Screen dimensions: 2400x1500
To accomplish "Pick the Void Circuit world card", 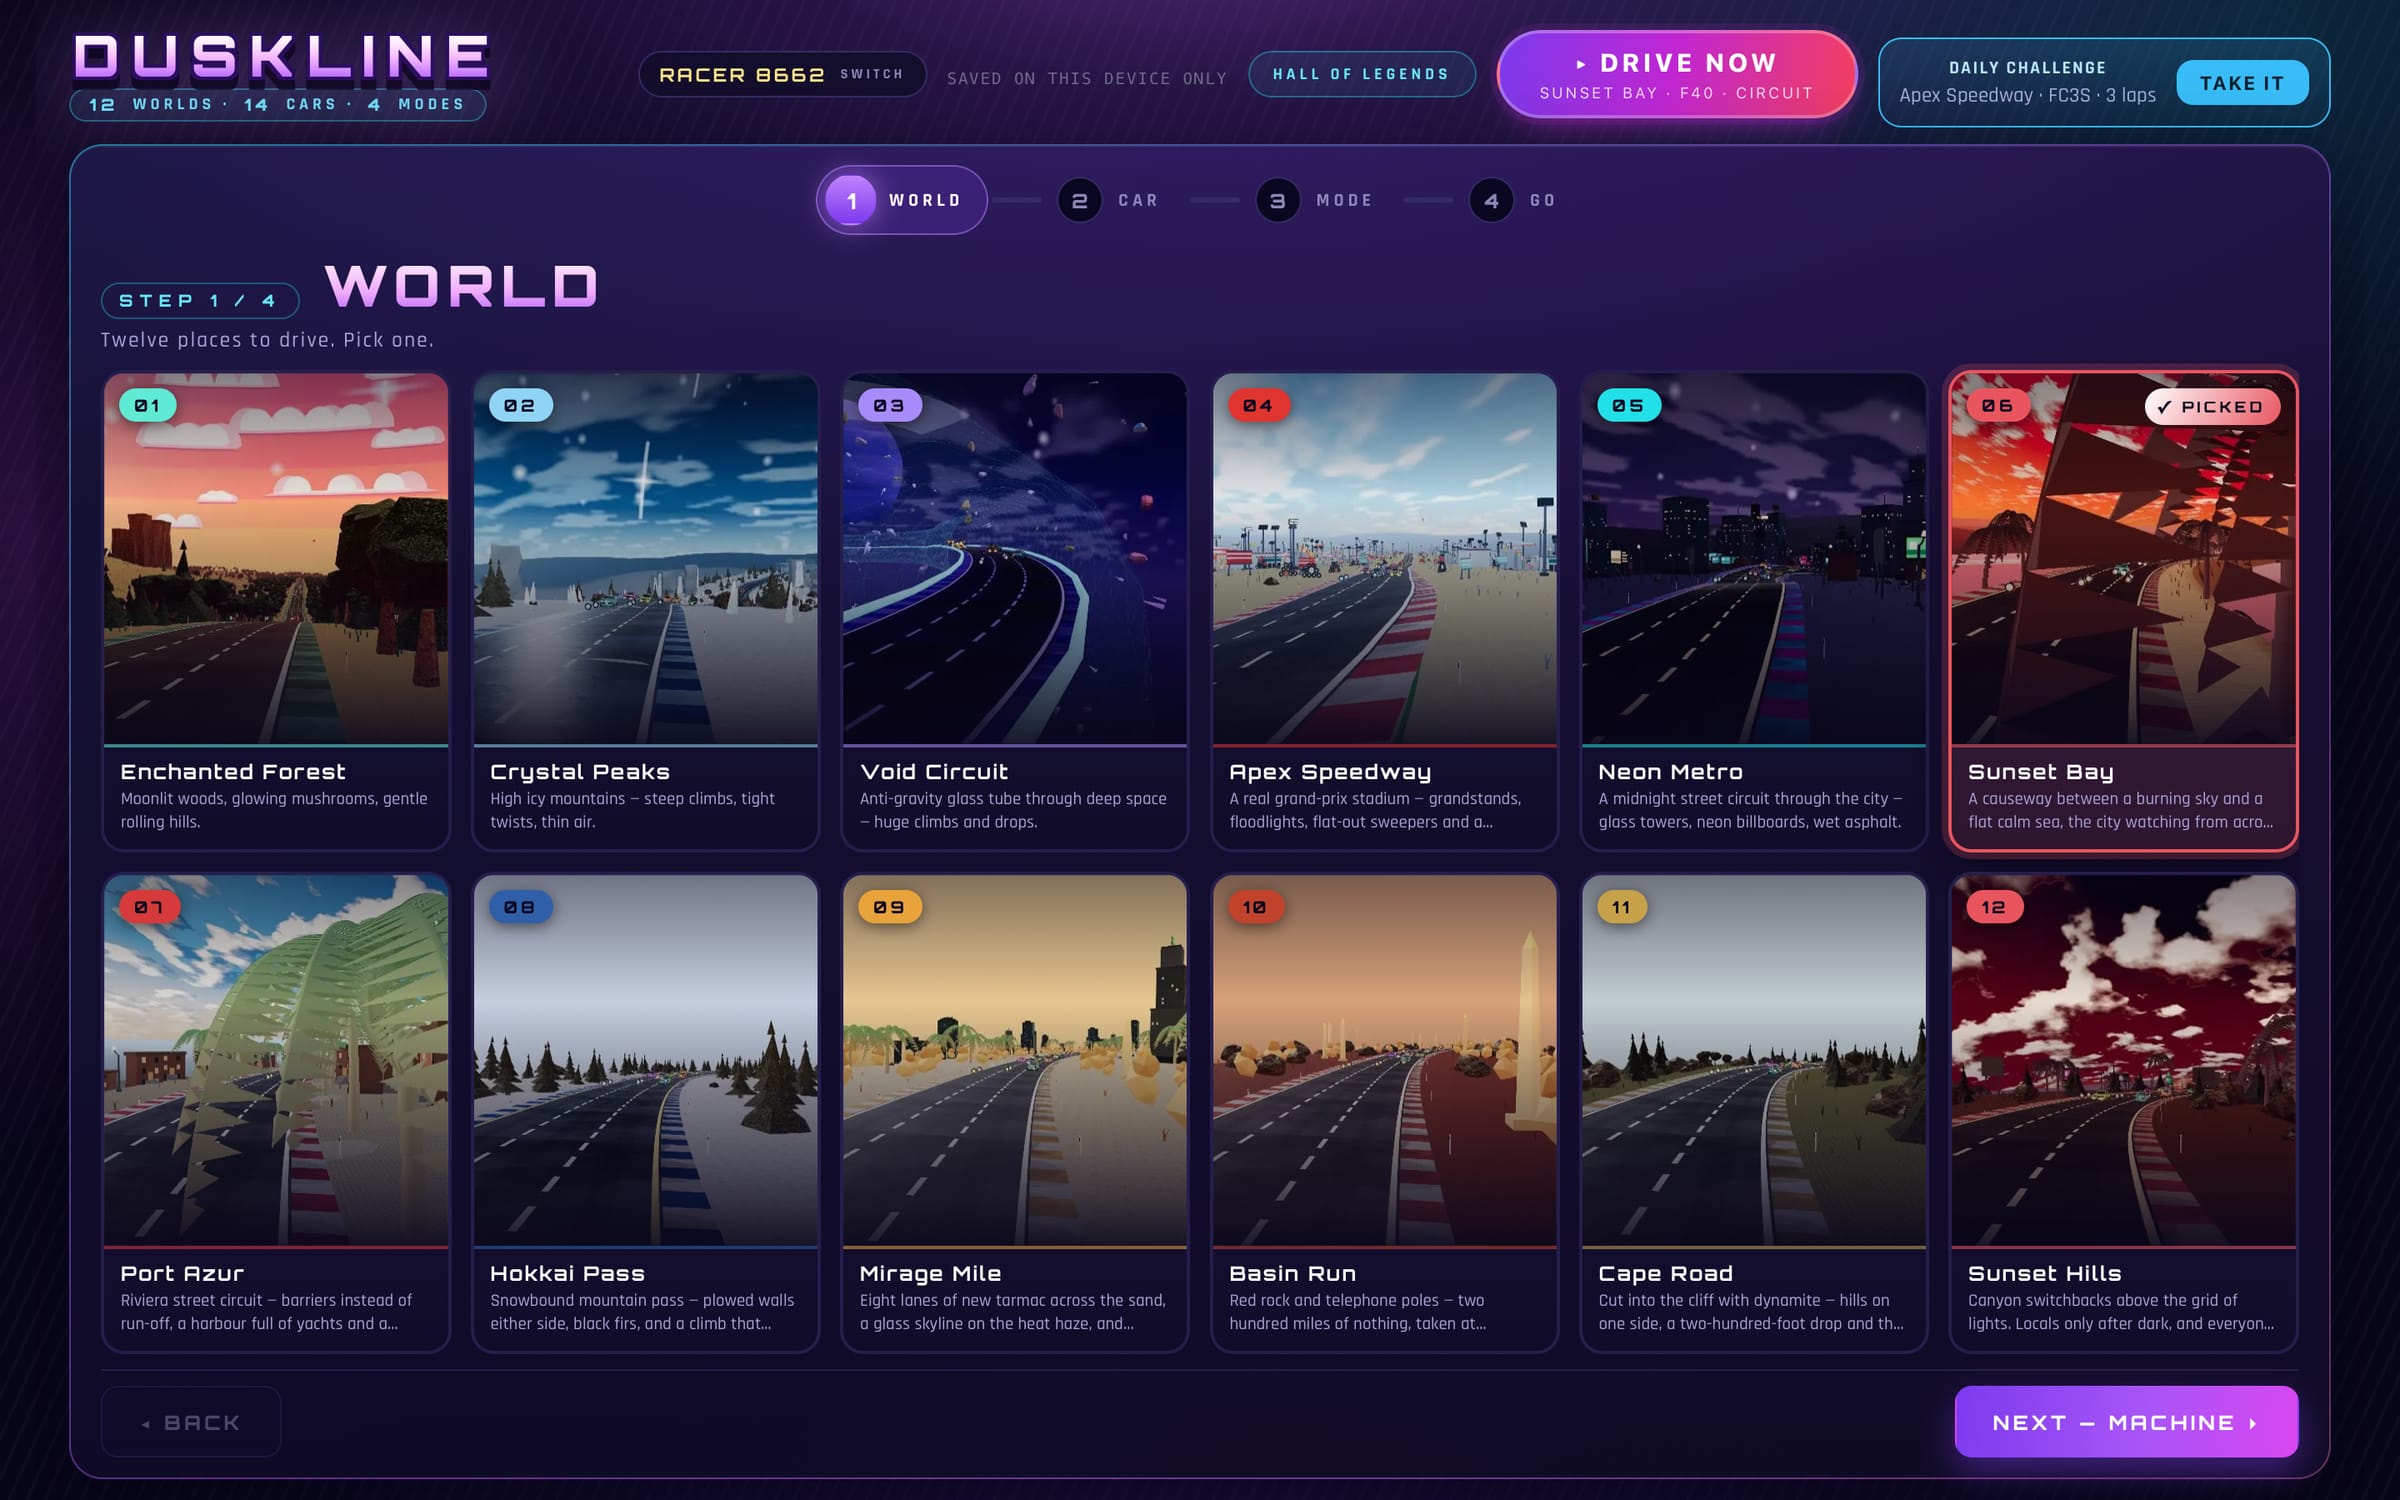I will (x=1015, y=611).
